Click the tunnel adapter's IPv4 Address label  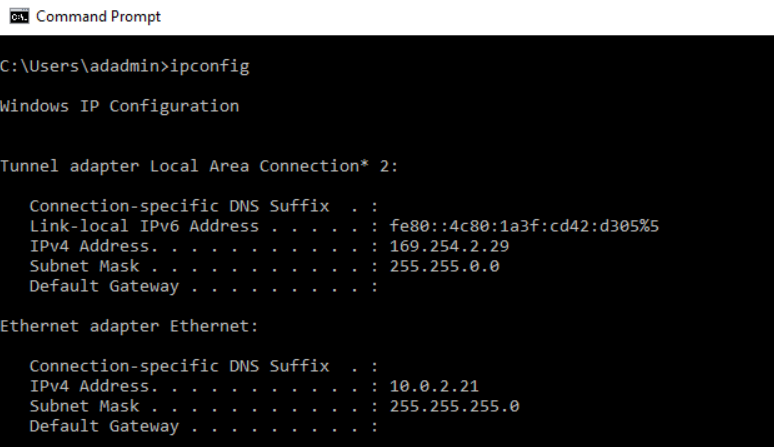pyautogui.click(x=90, y=246)
